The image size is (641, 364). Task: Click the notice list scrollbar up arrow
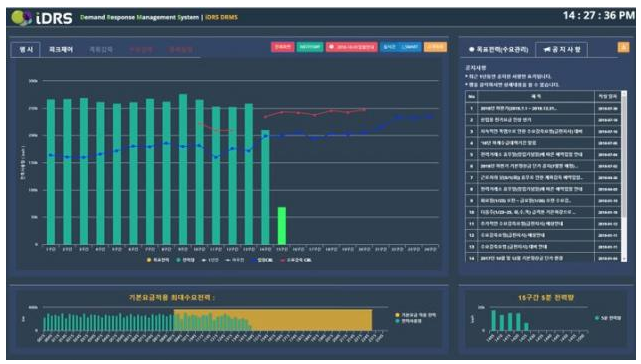tap(624, 94)
